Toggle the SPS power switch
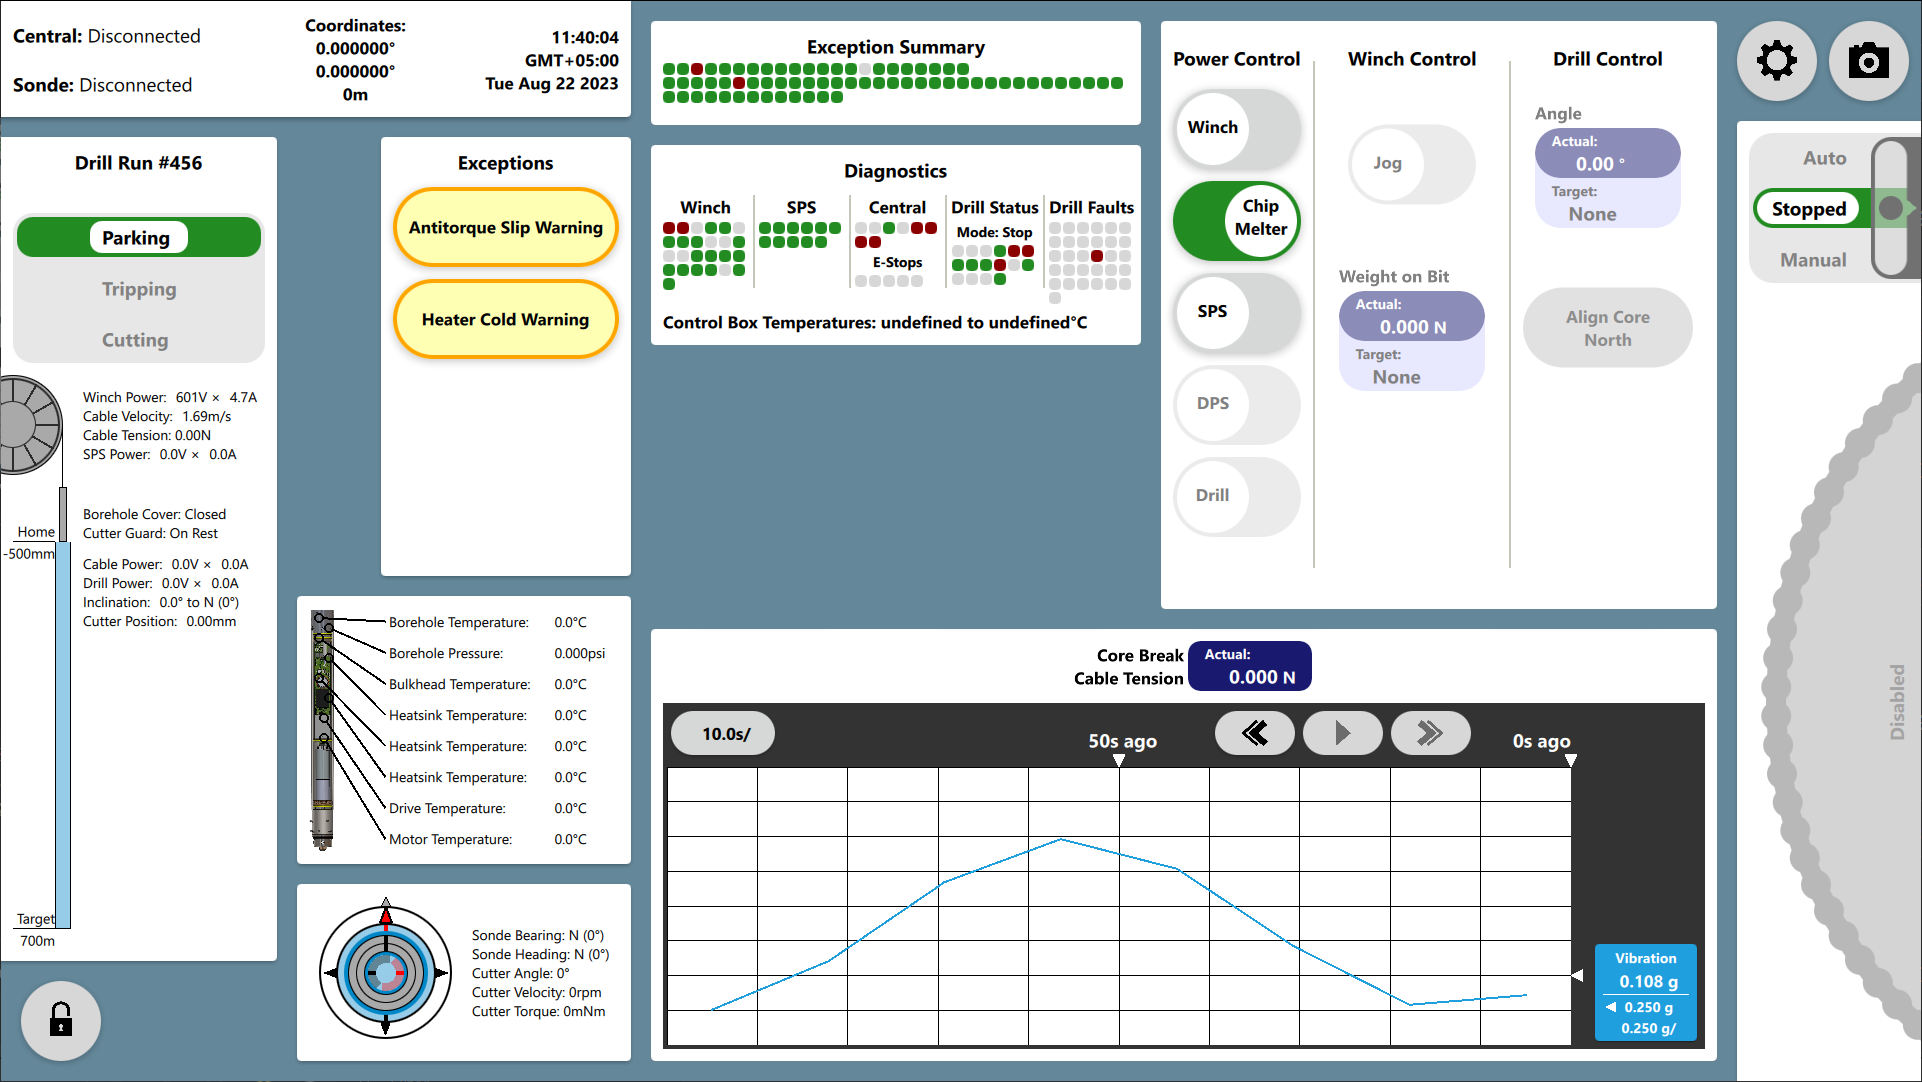 [x=1236, y=312]
